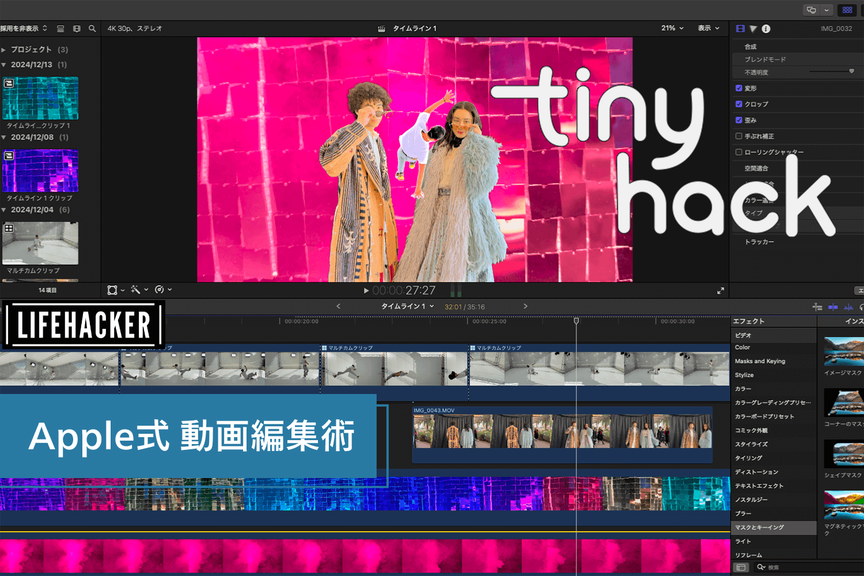864x576 pixels.
Task: Collapse the 2024/12/13 date group
Action: click(x=5, y=64)
